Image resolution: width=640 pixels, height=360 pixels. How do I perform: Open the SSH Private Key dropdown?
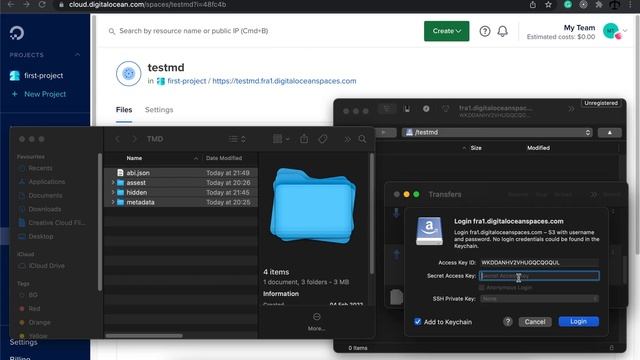coord(539,299)
